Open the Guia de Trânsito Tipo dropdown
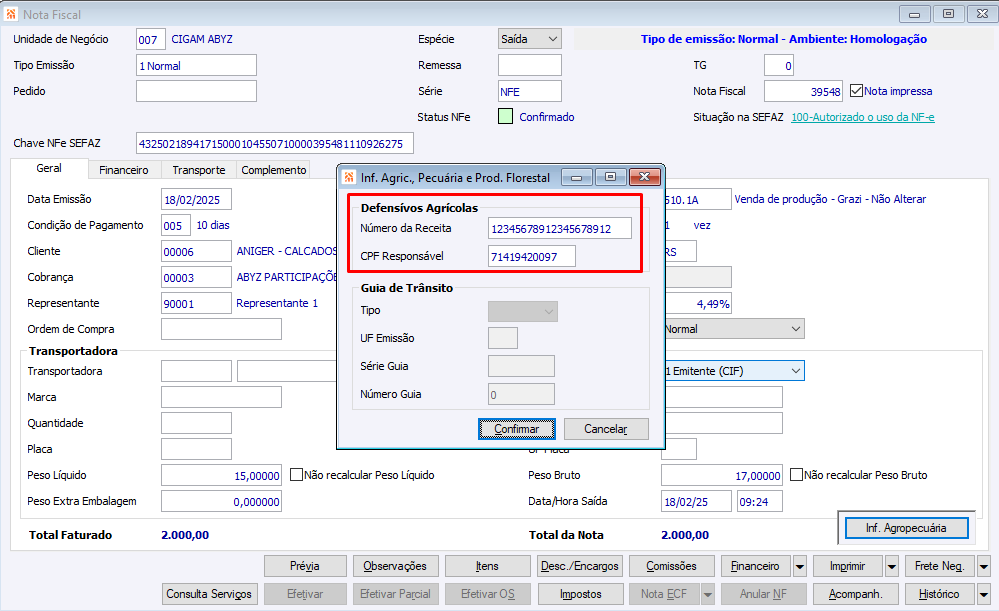 [x=523, y=312]
